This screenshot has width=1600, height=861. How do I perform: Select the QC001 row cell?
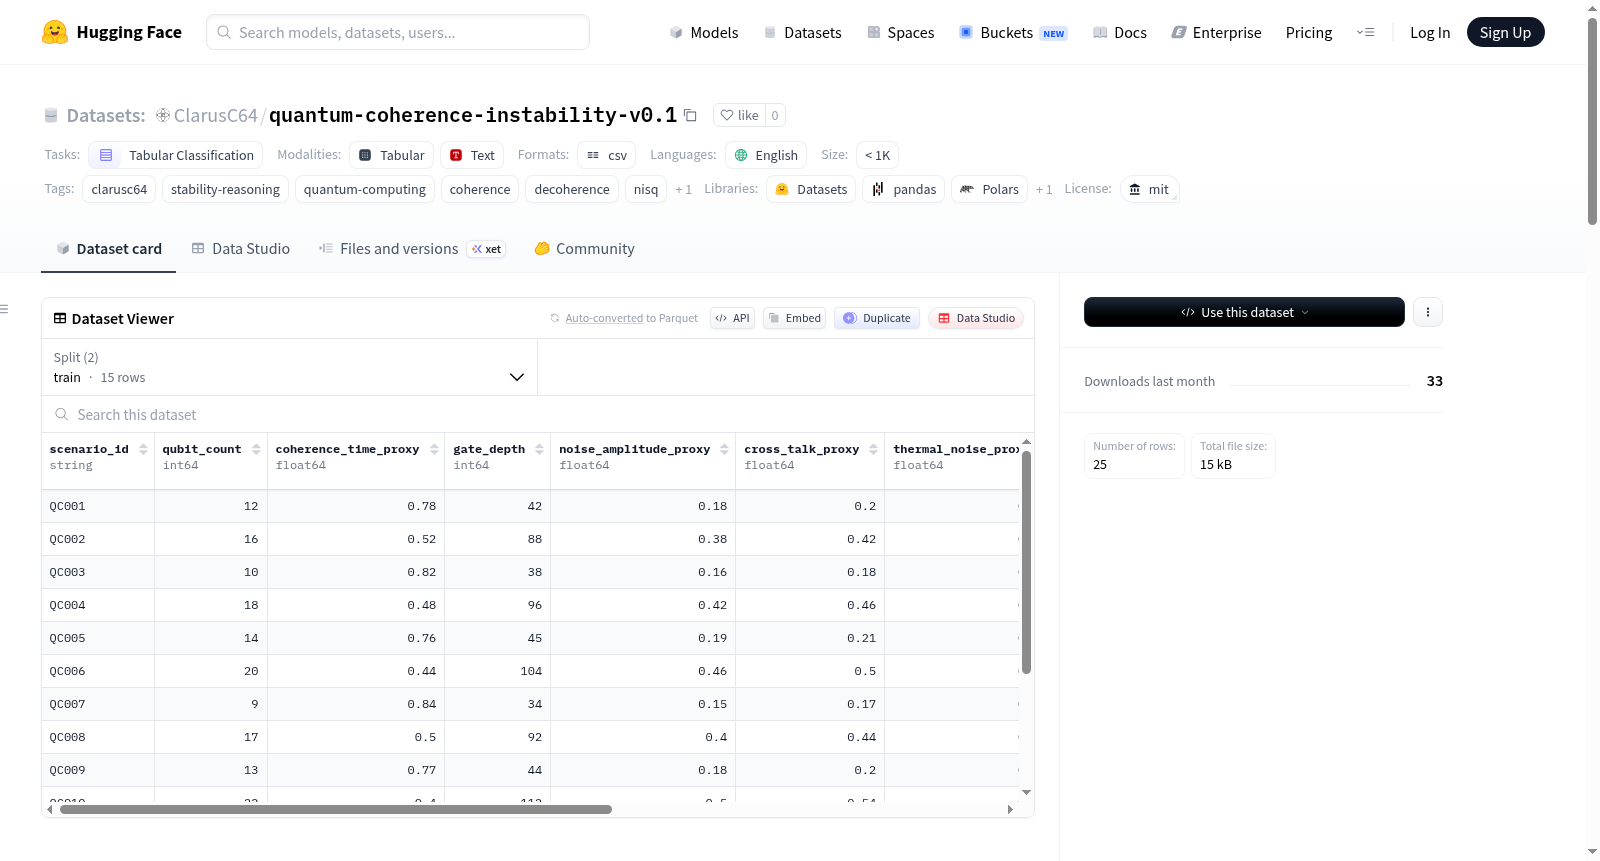click(98, 506)
